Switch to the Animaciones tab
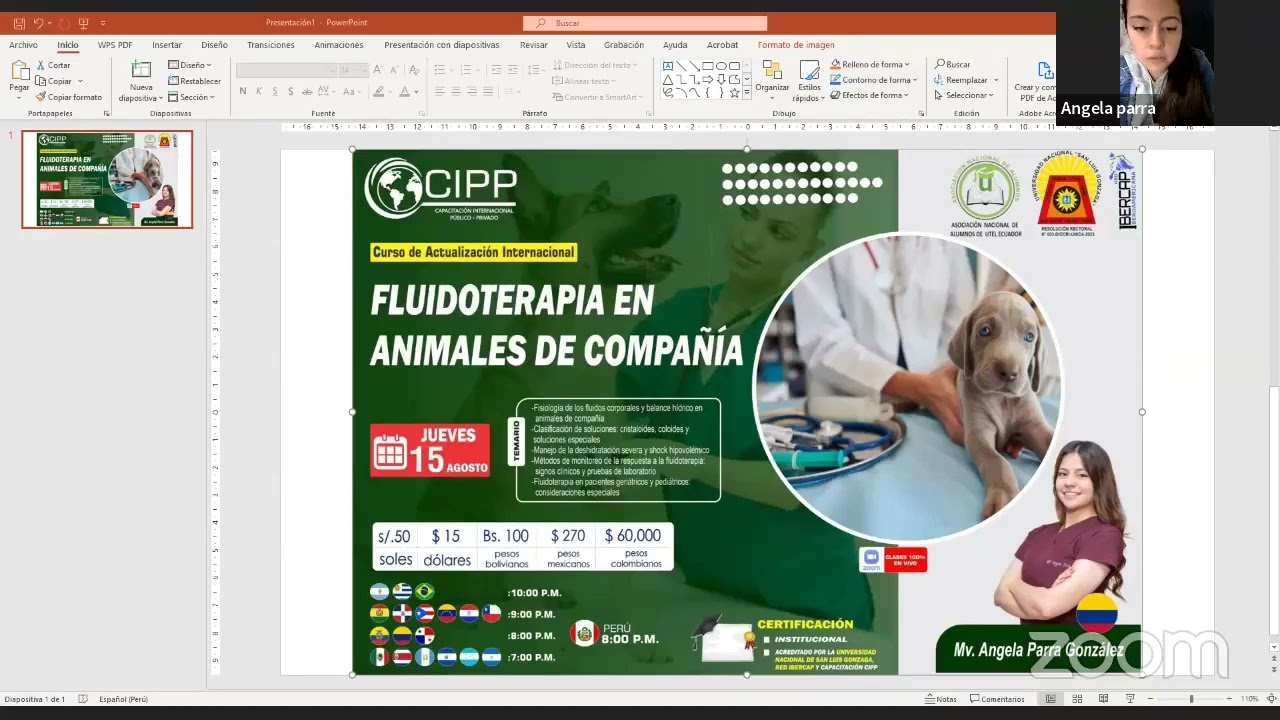Viewport: 1280px width, 720px height. point(339,45)
